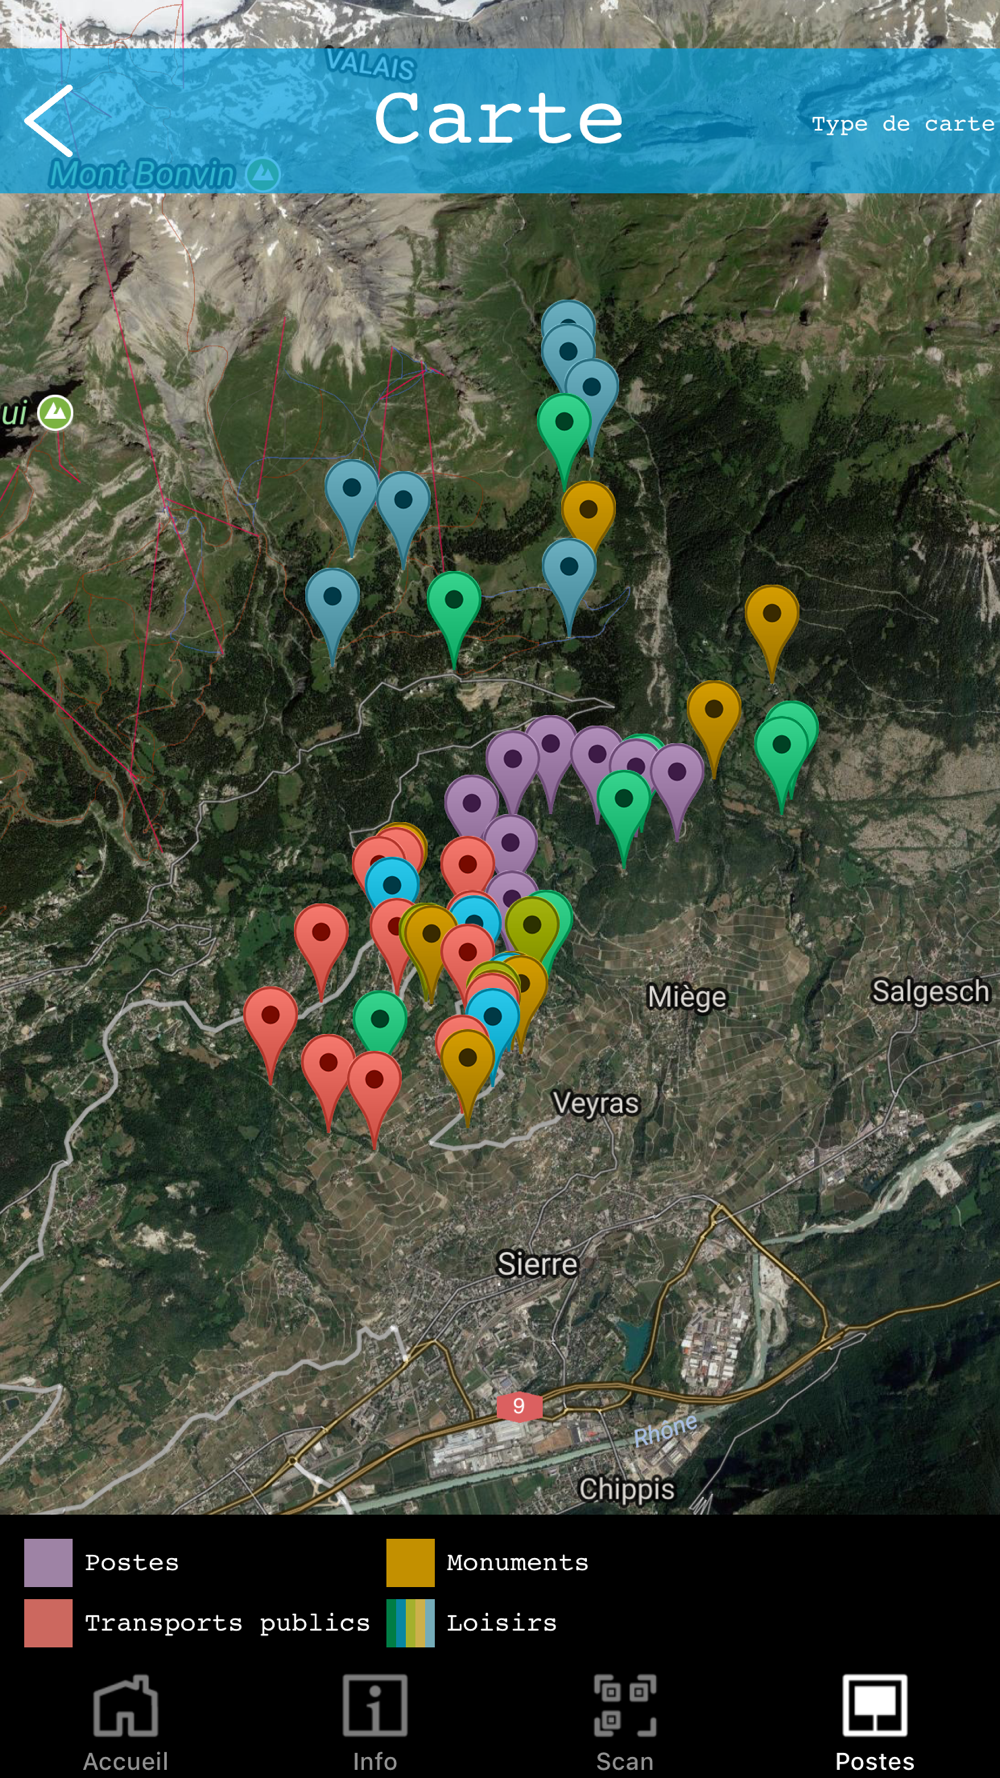Tap the Mont Bonvin peak icon
The image size is (1000, 1778).
pos(263,174)
